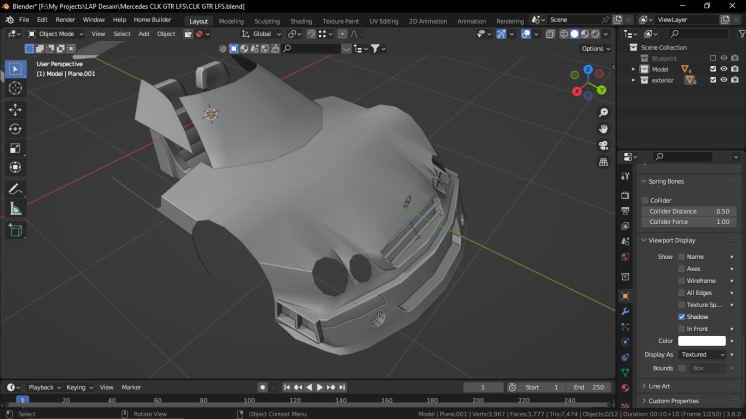Viewport: 746px width, 419px height.
Task: Adjust the Collider Distance slider
Action: click(689, 211)
